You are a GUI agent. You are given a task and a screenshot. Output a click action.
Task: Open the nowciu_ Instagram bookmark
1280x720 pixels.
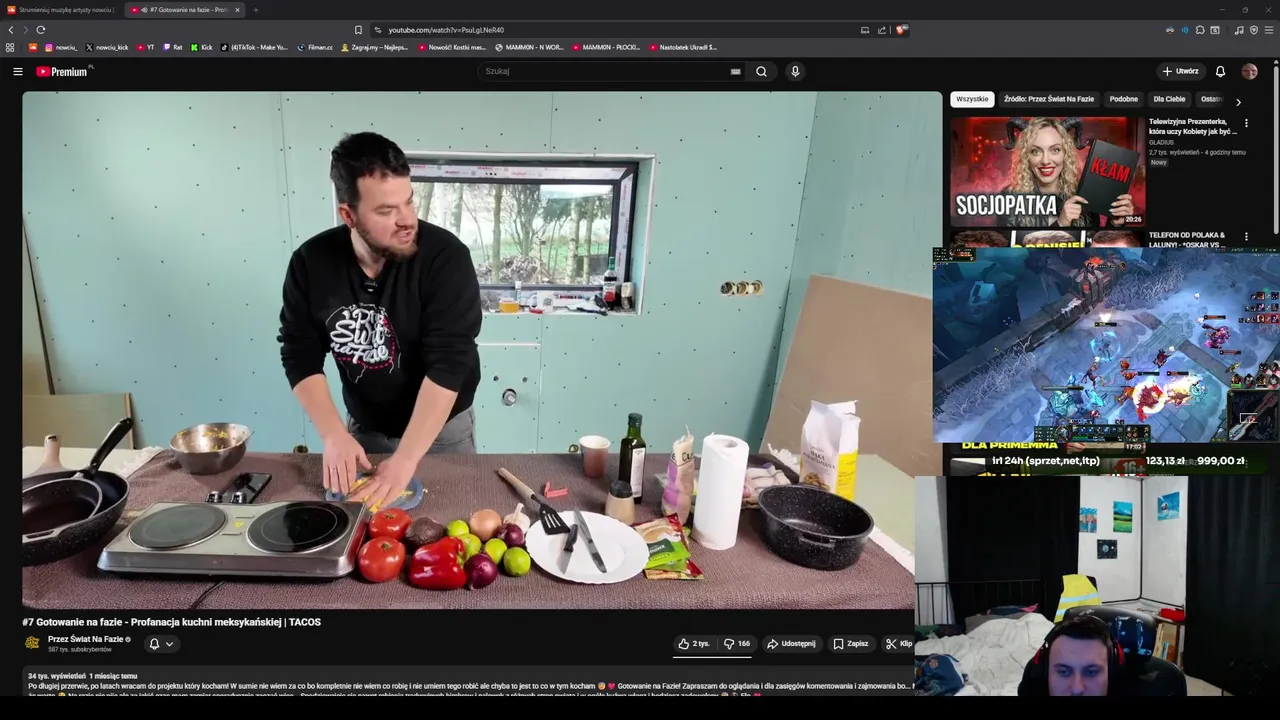(x=60, y=47)
